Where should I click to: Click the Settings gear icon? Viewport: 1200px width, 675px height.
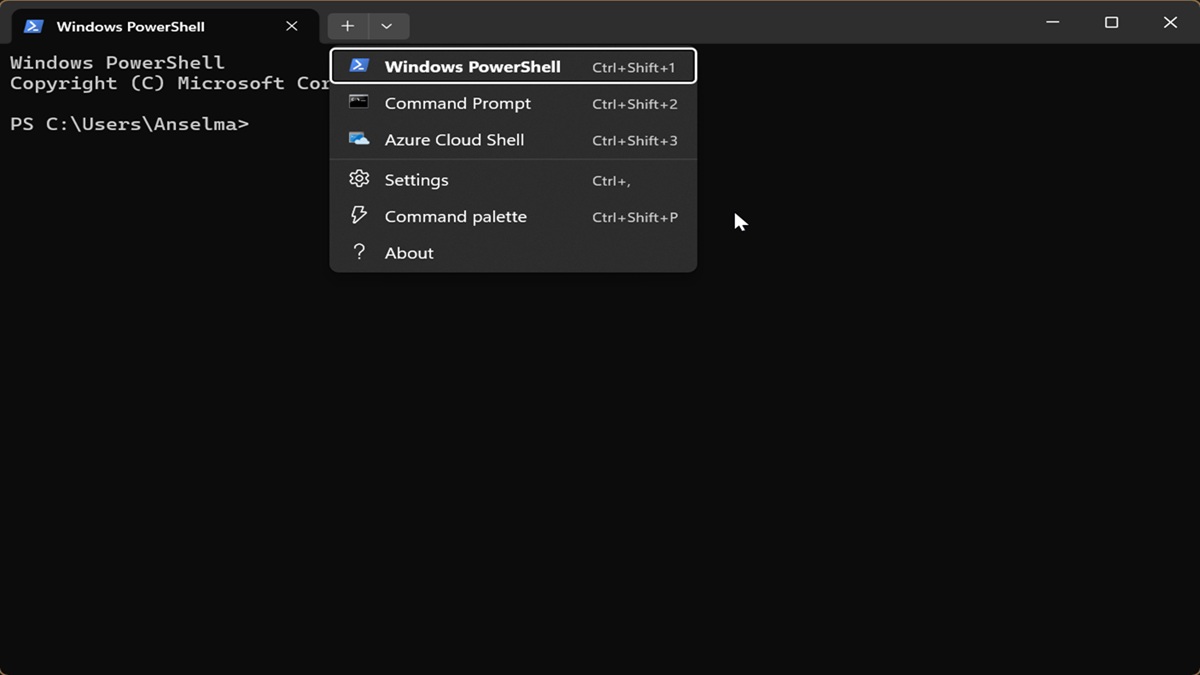tap(359, 179)
